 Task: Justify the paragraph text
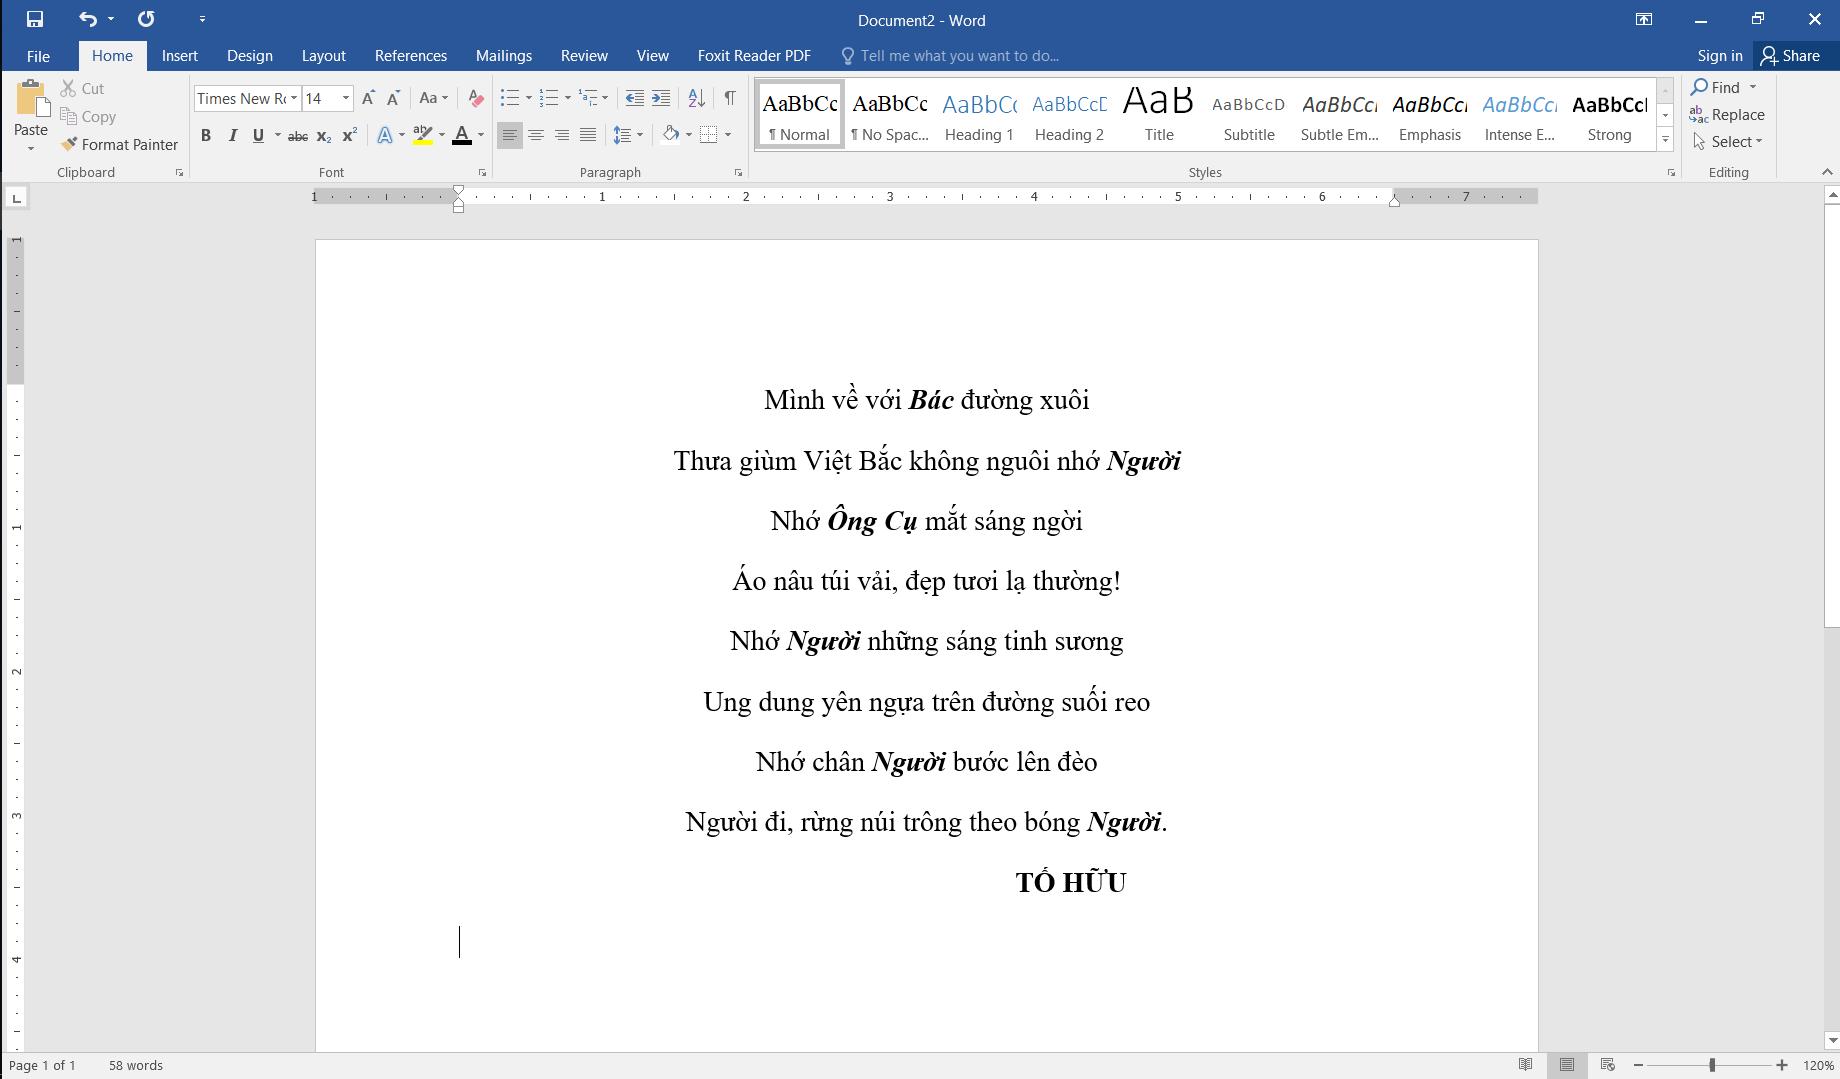(588, 135)
